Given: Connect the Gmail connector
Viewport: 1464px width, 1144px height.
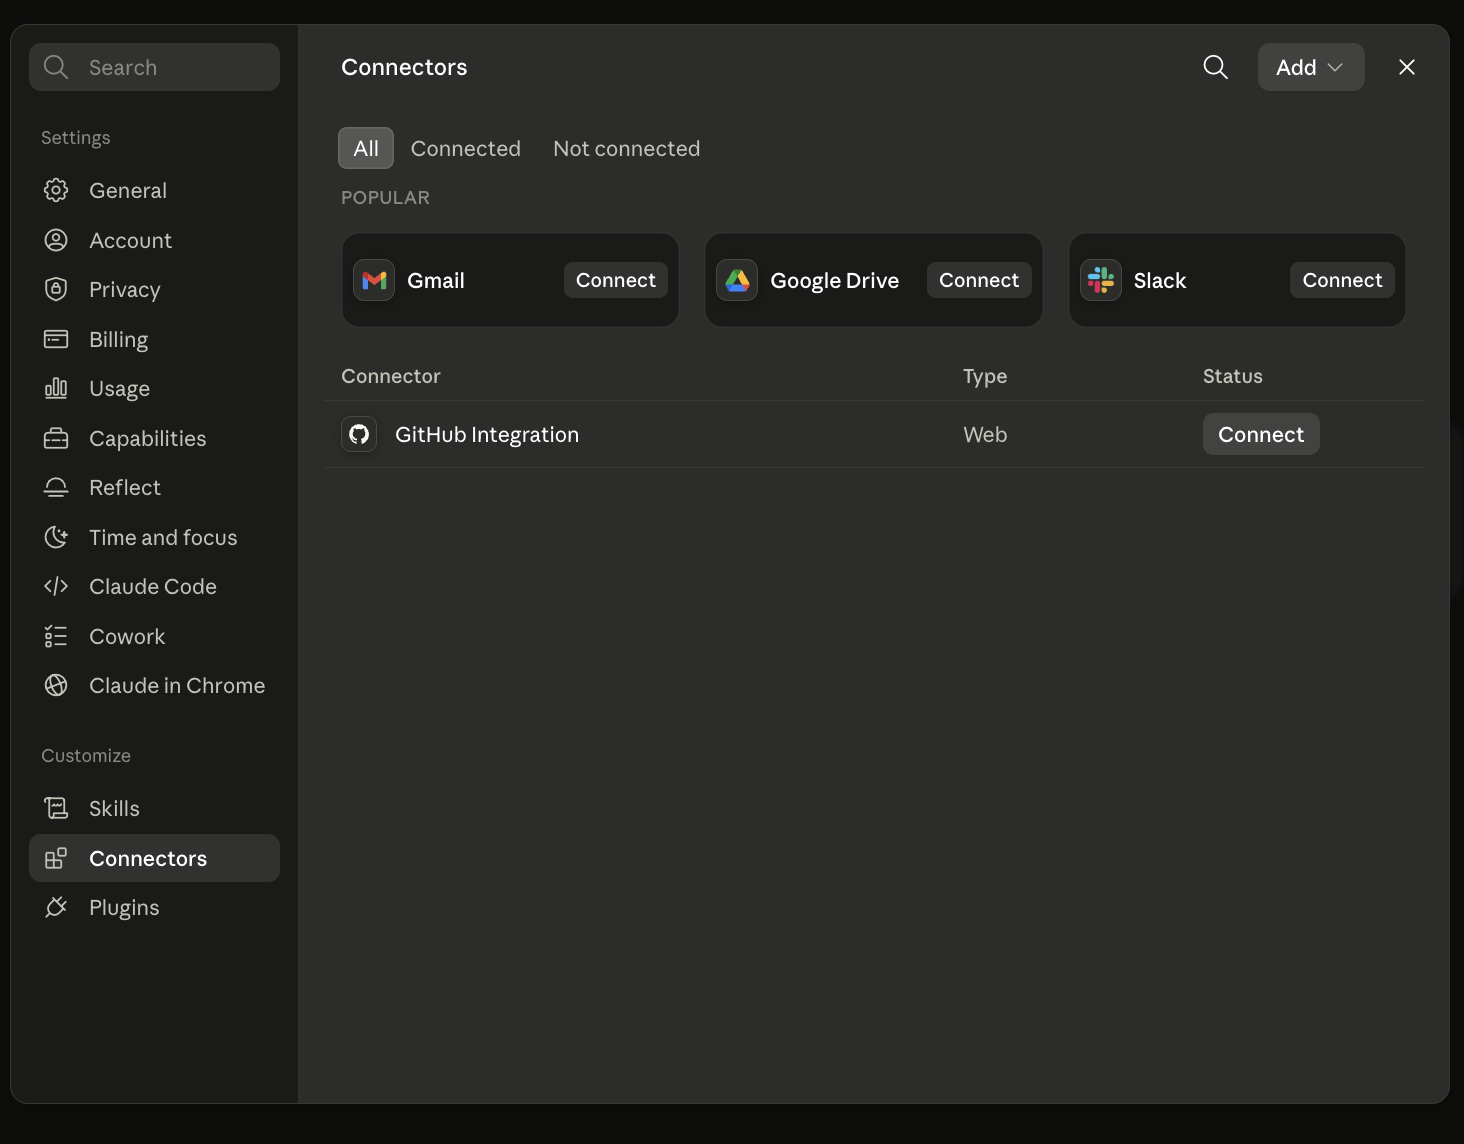Looking at the screenshot, I should coord(616,280).
